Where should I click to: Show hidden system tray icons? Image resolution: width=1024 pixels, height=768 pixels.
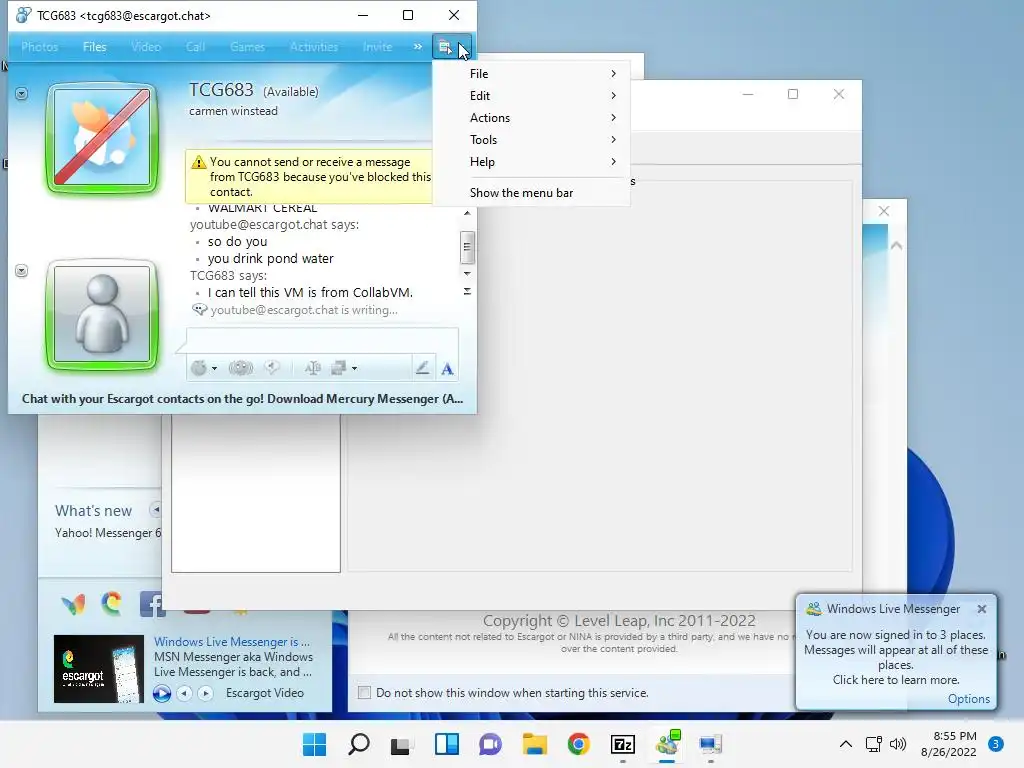(x=846, y=744)
